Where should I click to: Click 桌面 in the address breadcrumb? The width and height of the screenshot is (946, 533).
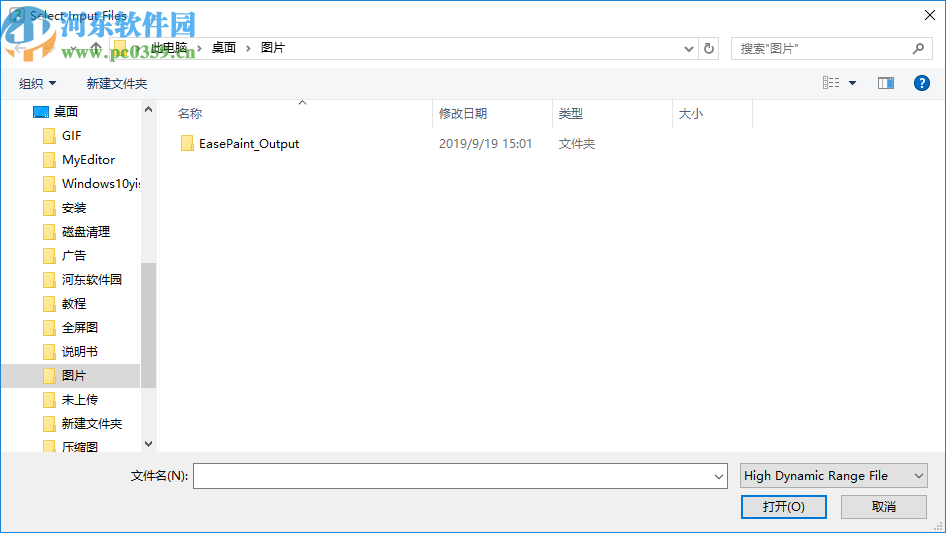(224, 48)
